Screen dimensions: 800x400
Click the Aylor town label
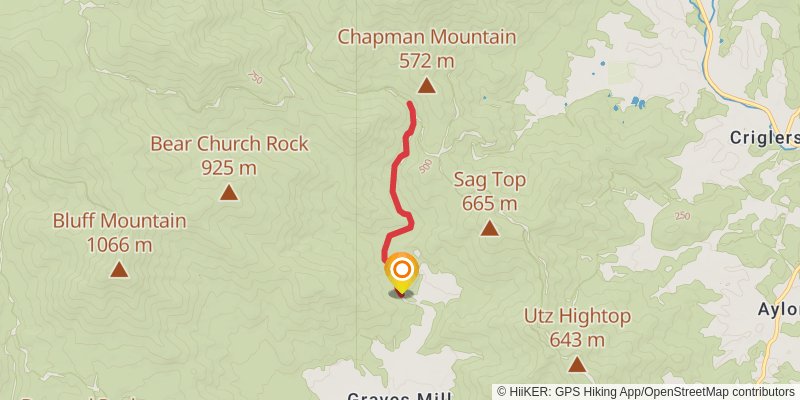pos(779,309)
